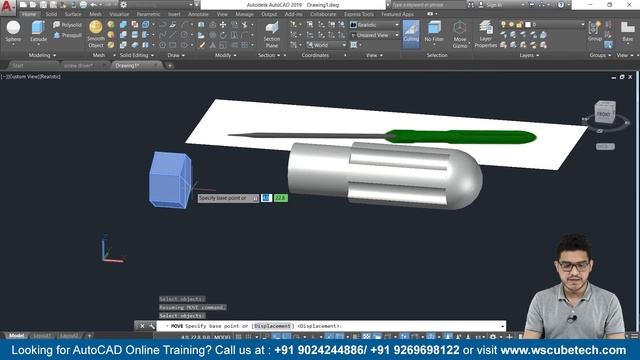Expand the Draw panel

[176, 55]
